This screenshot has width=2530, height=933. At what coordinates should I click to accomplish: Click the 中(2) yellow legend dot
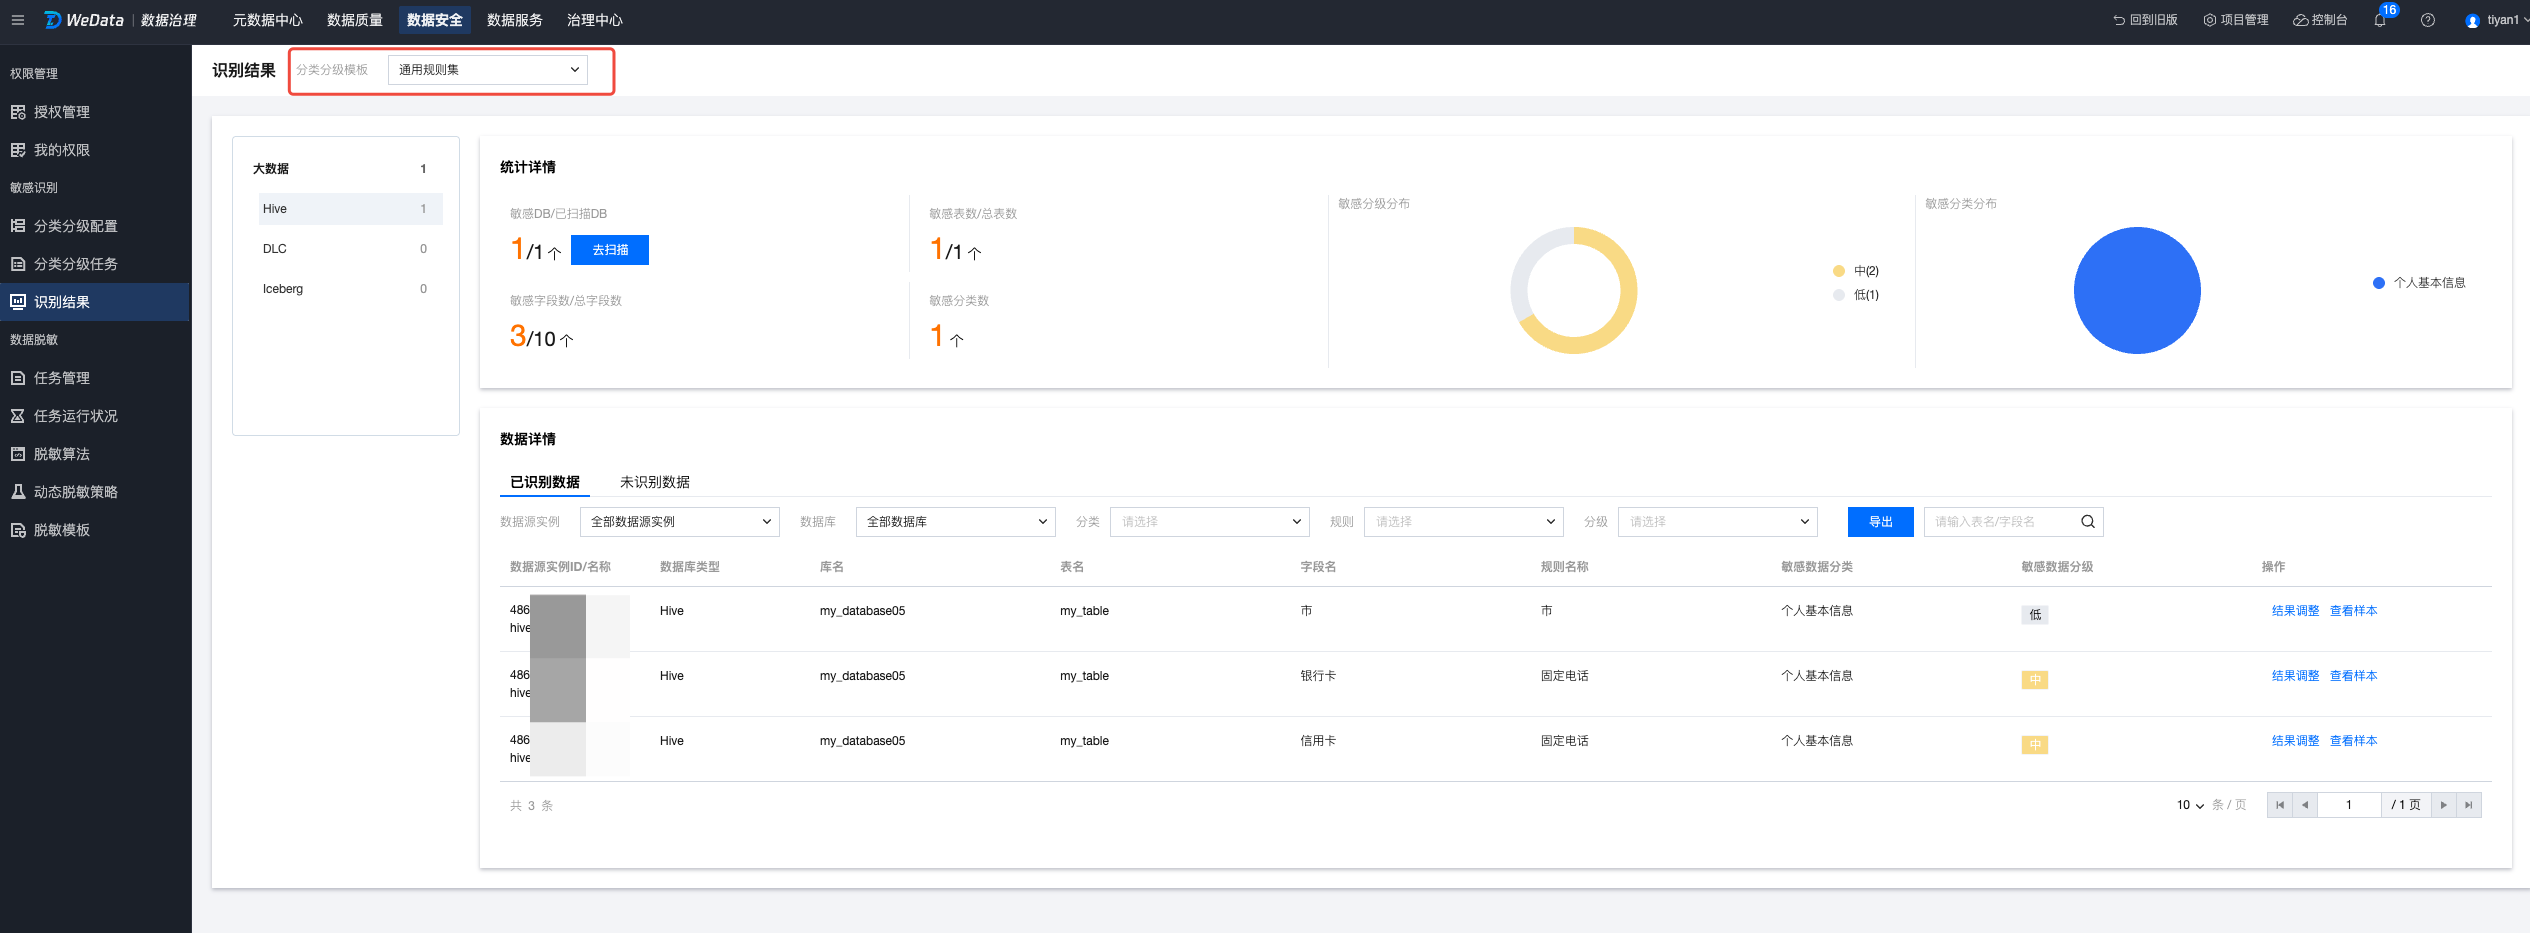[1839, 271]
